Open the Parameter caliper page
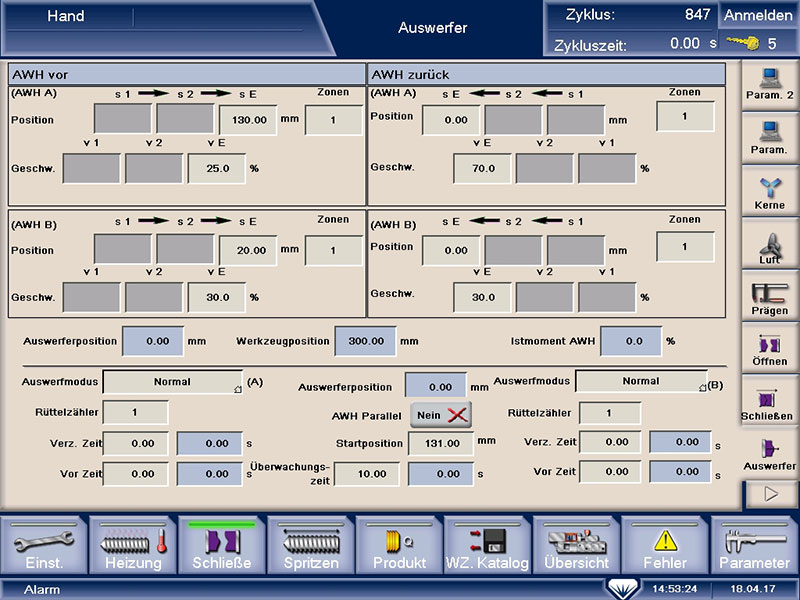Image resolution: width=800 pixels, height=600 pixels. coord(755,546)
